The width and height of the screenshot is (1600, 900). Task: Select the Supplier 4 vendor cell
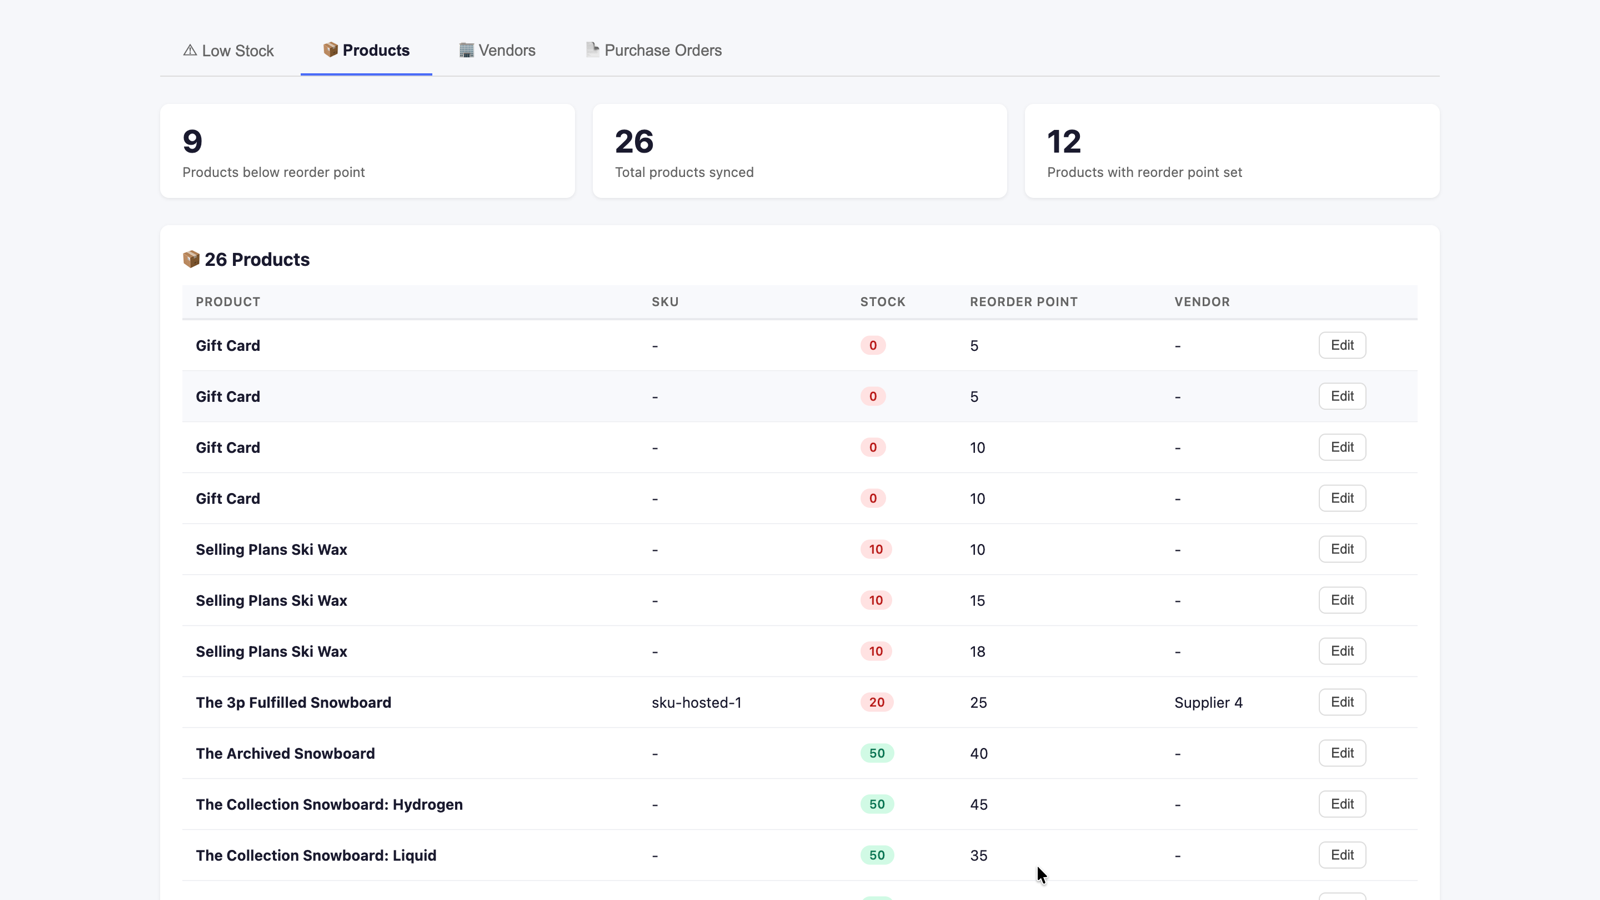click(1208, 702)
